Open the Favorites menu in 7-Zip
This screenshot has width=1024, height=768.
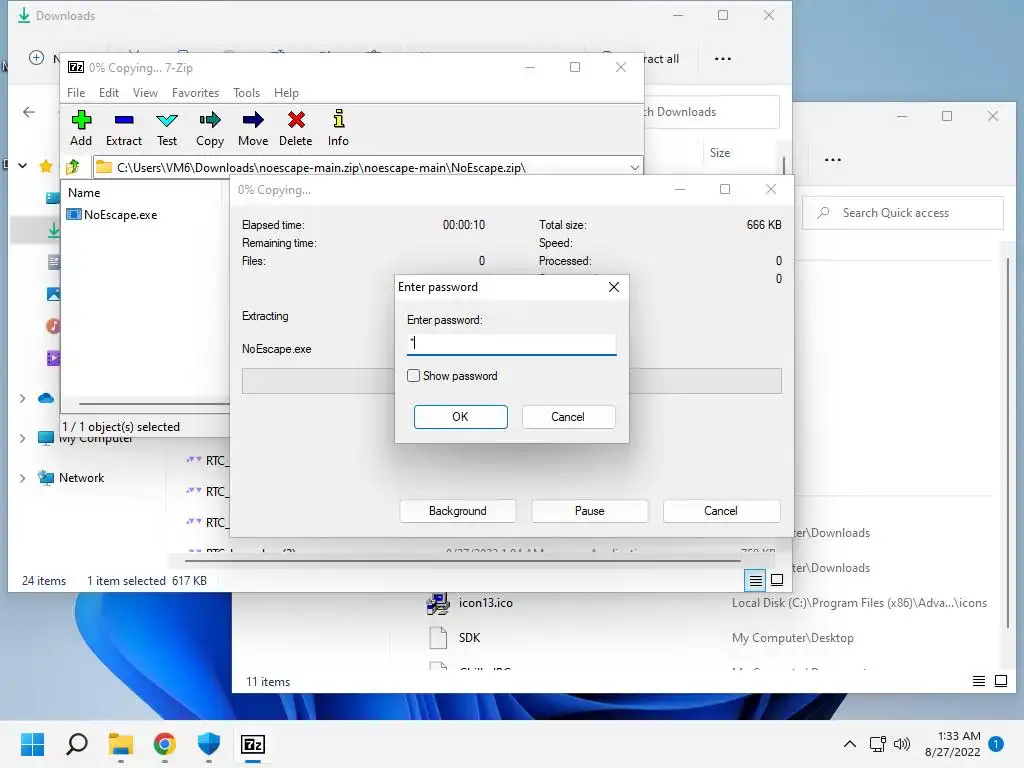point(195,93)
